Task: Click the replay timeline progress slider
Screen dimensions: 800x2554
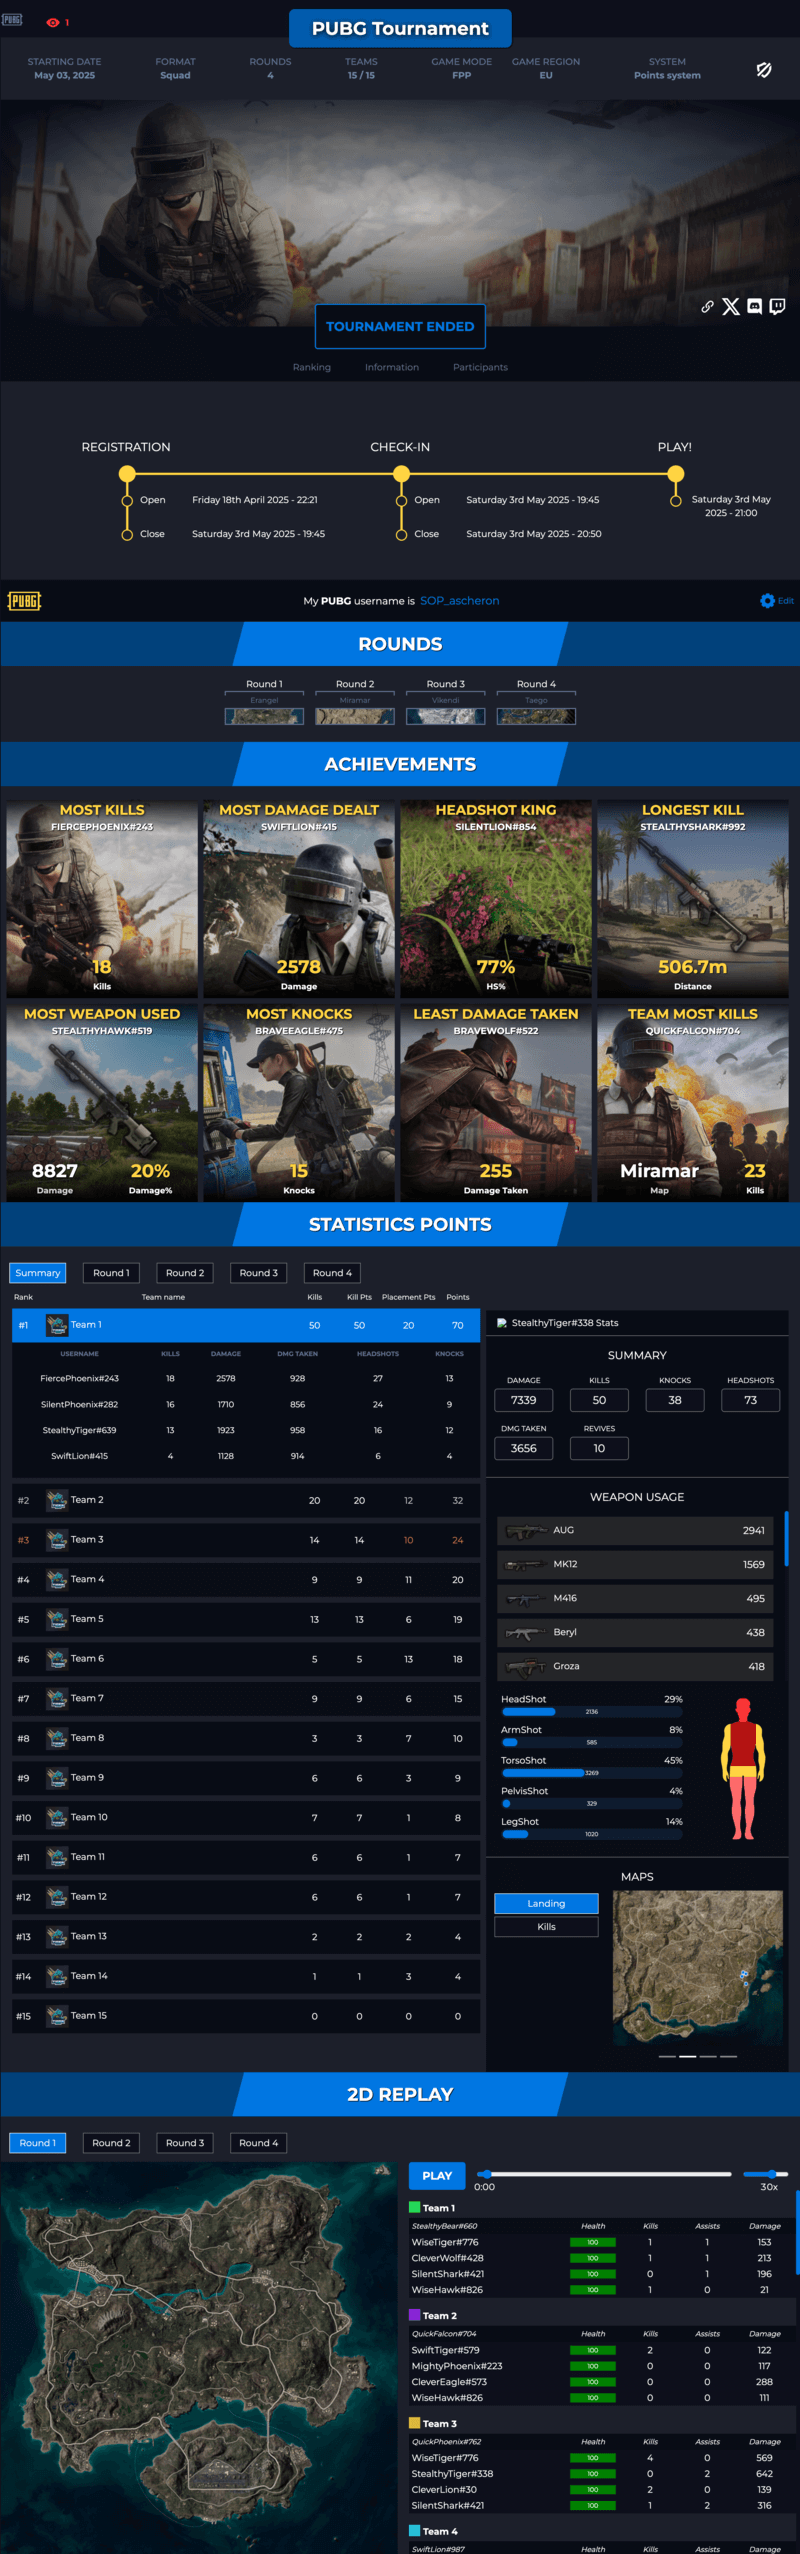Action: coord(605,2174)
